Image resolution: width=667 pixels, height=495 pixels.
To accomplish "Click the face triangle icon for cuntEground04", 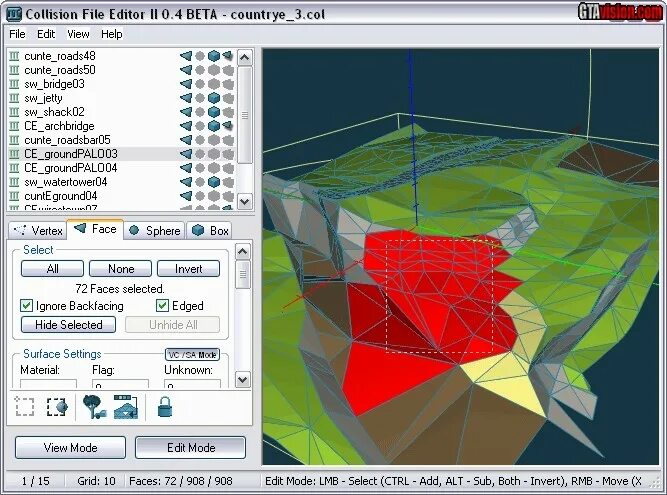I will [186, 196].
